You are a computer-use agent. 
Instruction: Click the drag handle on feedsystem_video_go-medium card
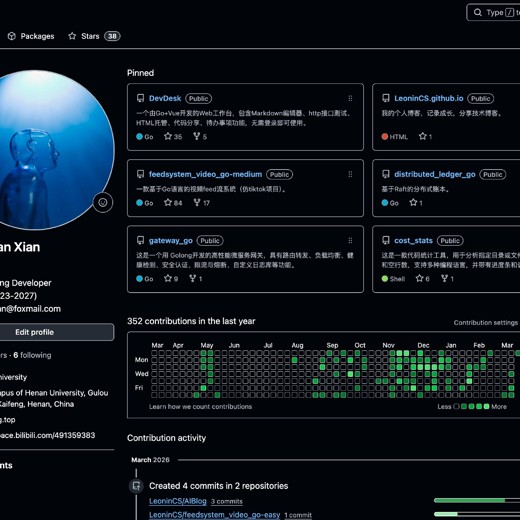click(x=350, y=174)
